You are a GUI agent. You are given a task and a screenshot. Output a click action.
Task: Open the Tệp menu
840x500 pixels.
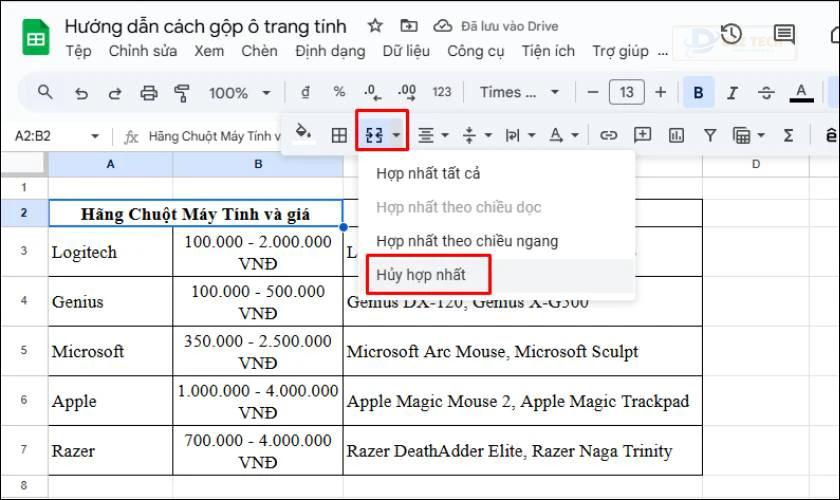point(78,51)
